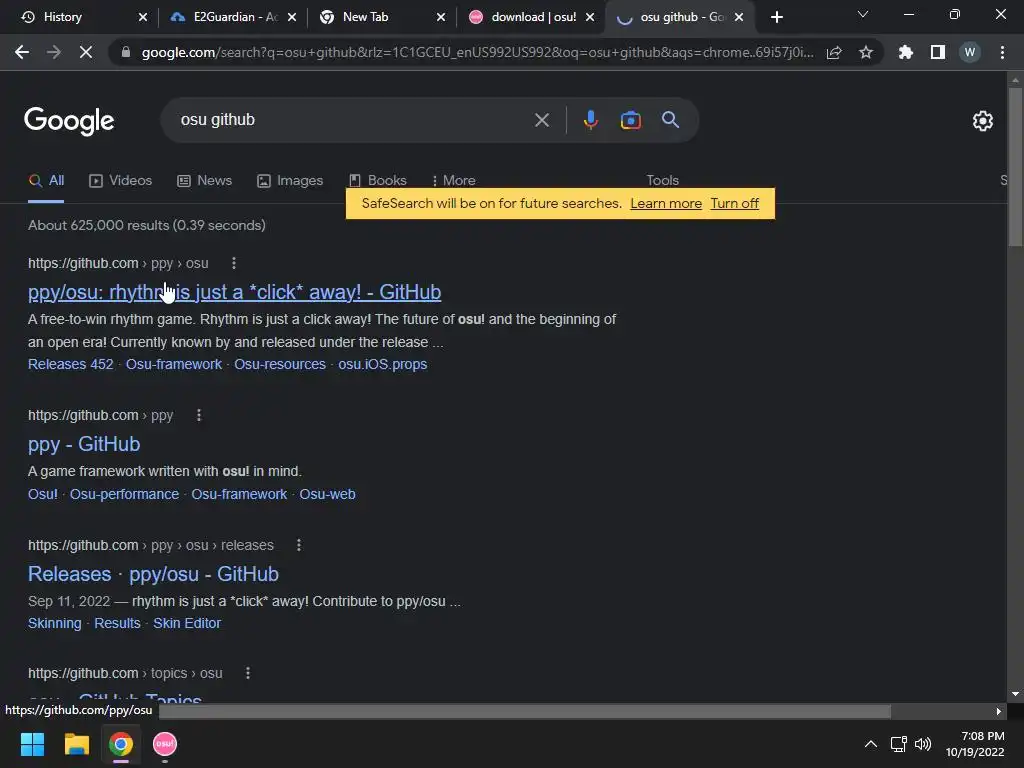Click Learn more about SafeSearch
The image size is (1024, 768).
665,204
